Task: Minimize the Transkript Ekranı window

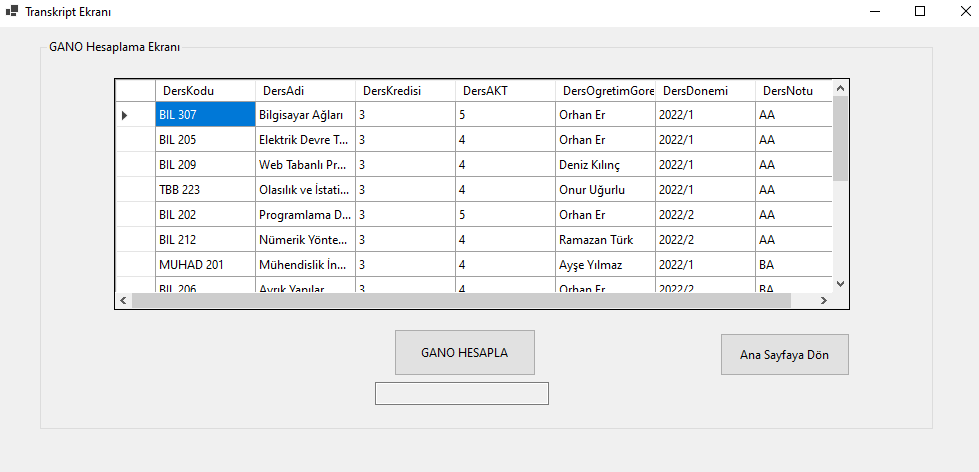Action: tap(876, 11)
